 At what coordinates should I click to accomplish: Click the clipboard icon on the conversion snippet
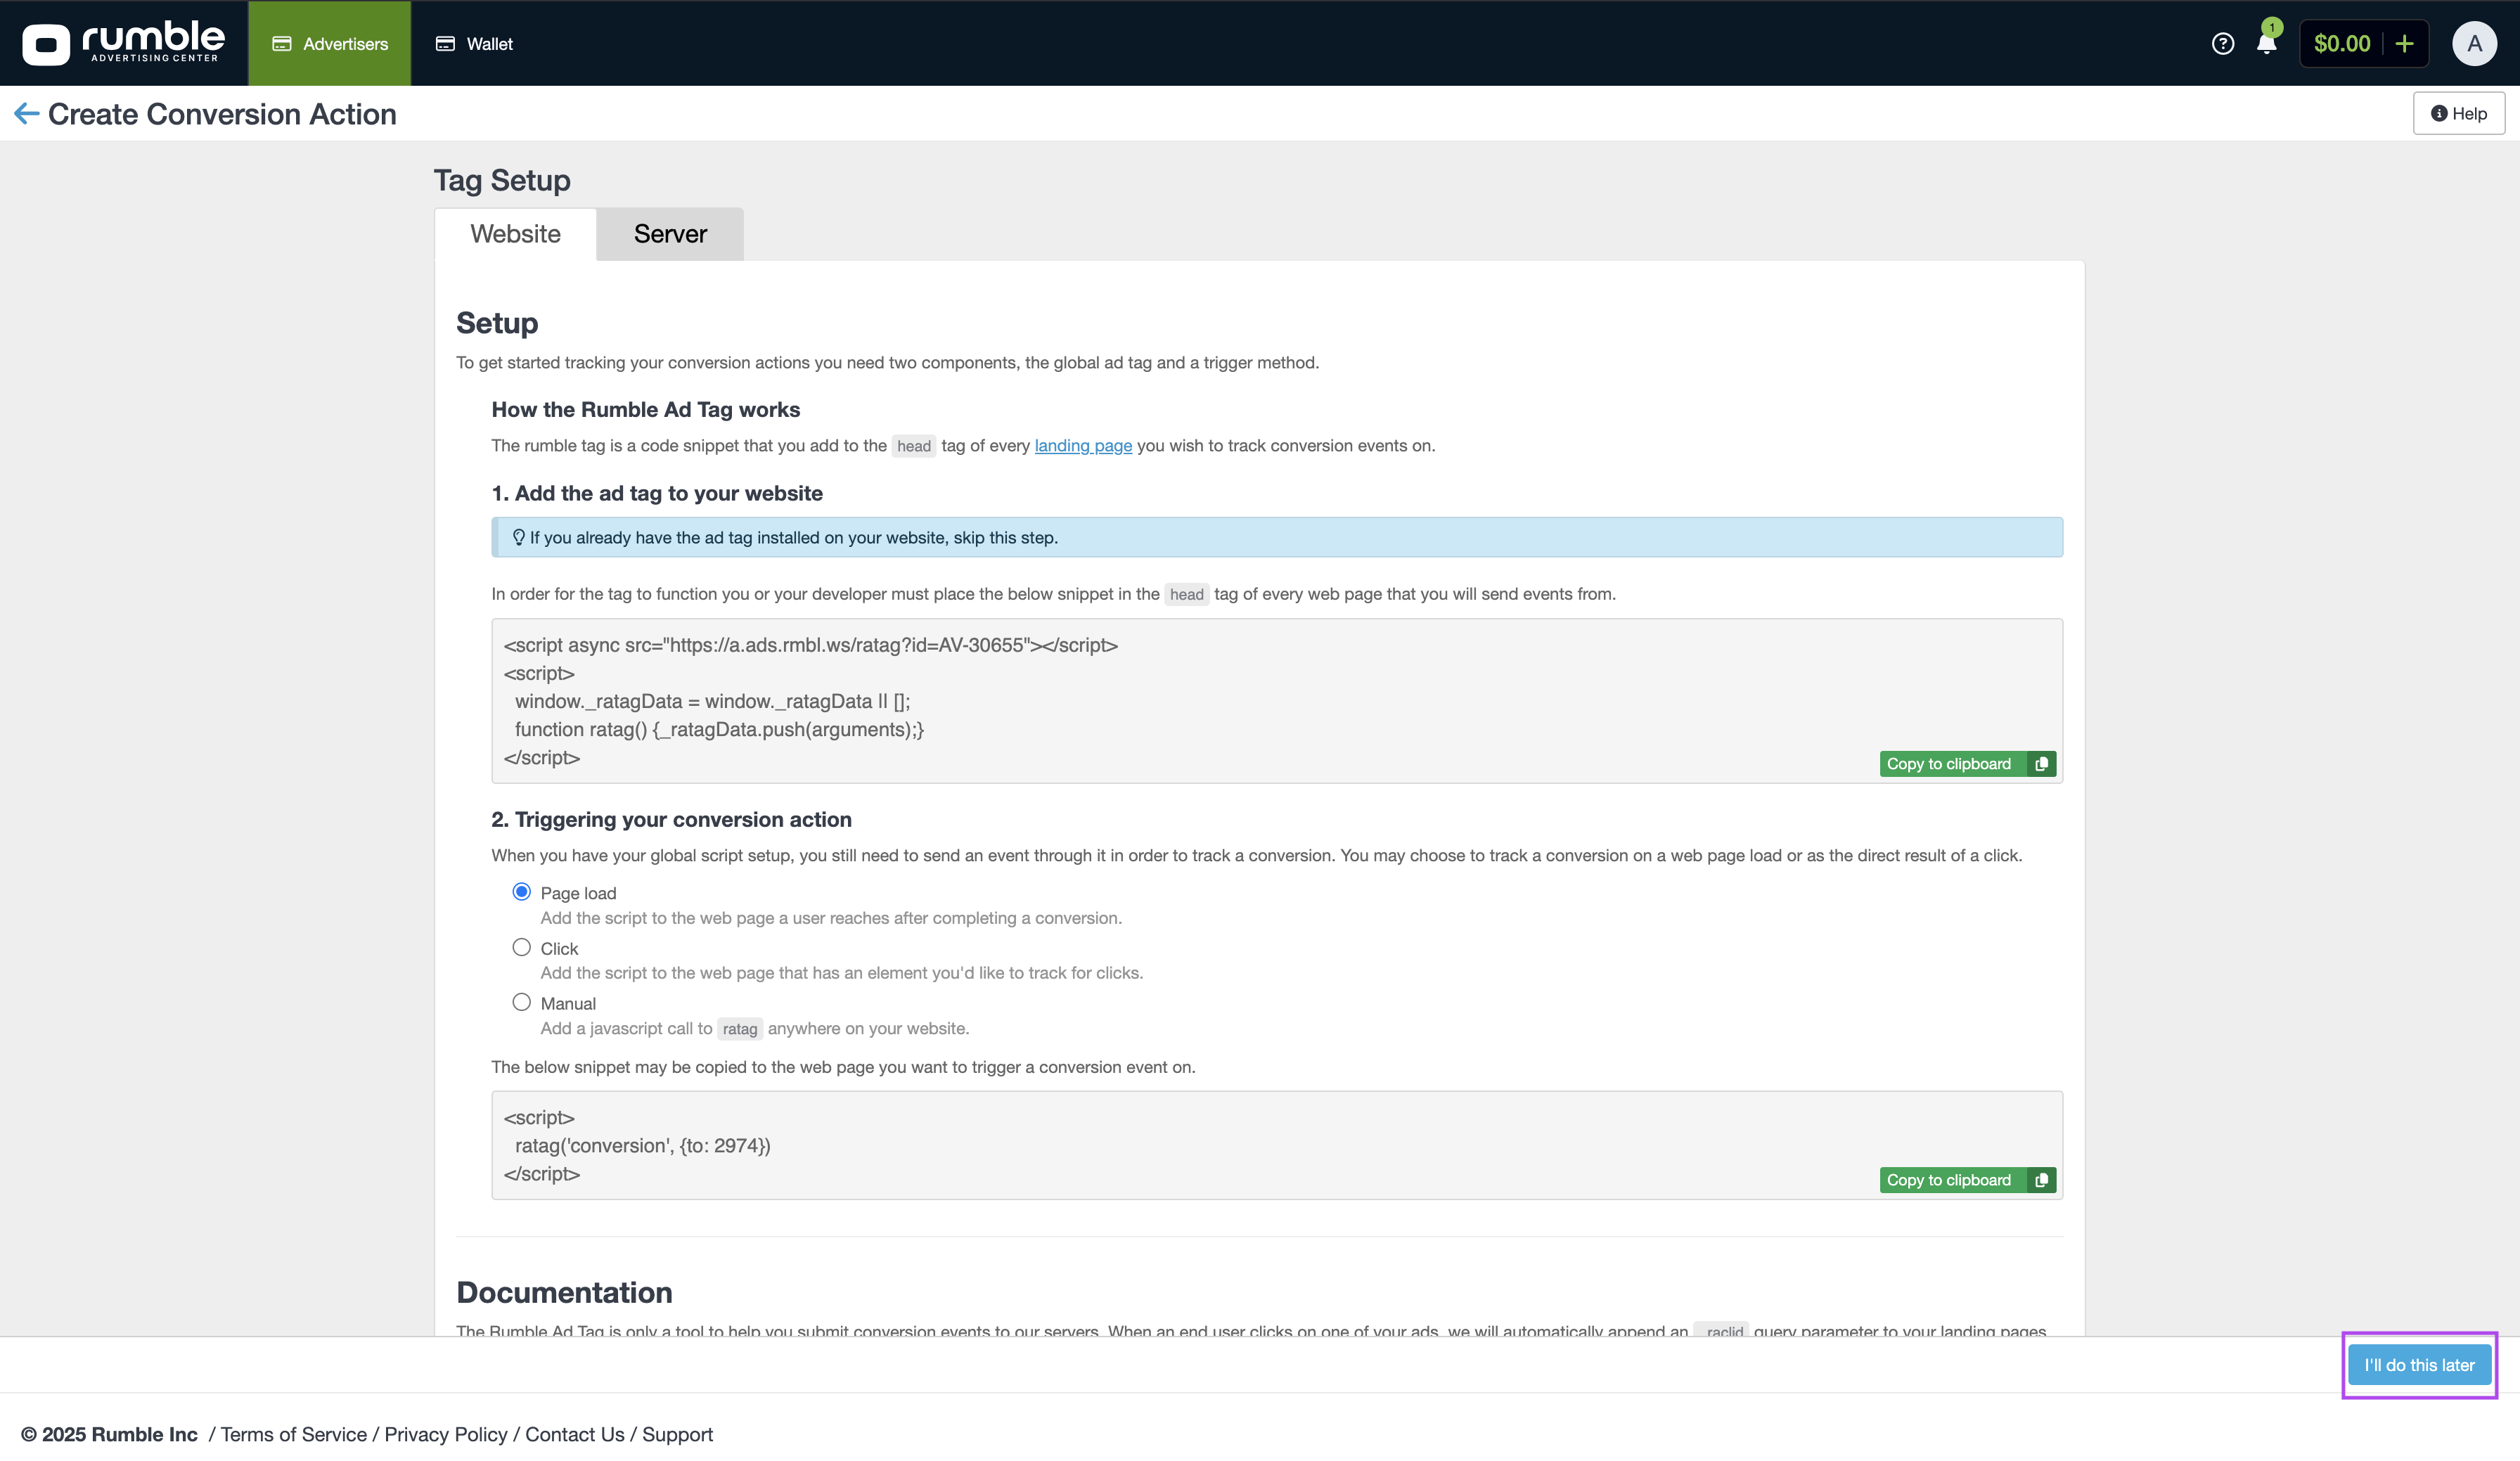(2041, 1180)
